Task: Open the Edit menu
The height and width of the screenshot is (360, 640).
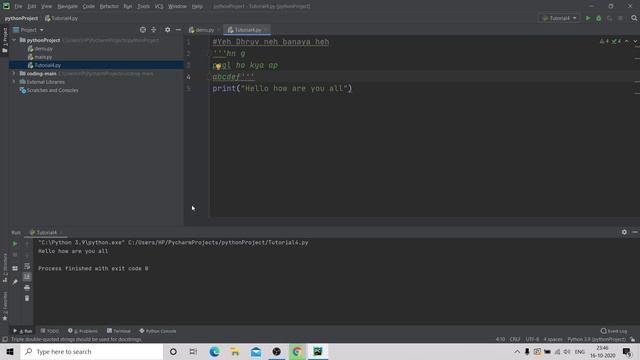Action: pos(32,6)
